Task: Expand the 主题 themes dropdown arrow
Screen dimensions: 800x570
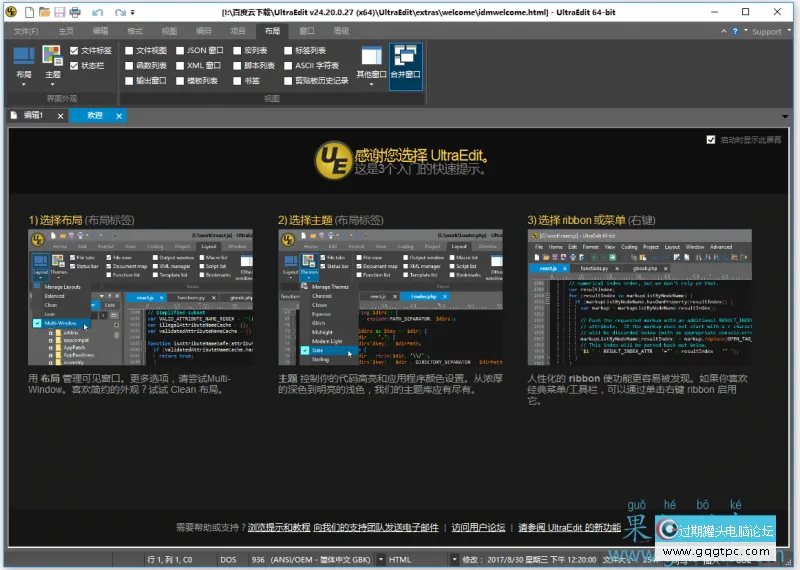Action: [53, 84]
